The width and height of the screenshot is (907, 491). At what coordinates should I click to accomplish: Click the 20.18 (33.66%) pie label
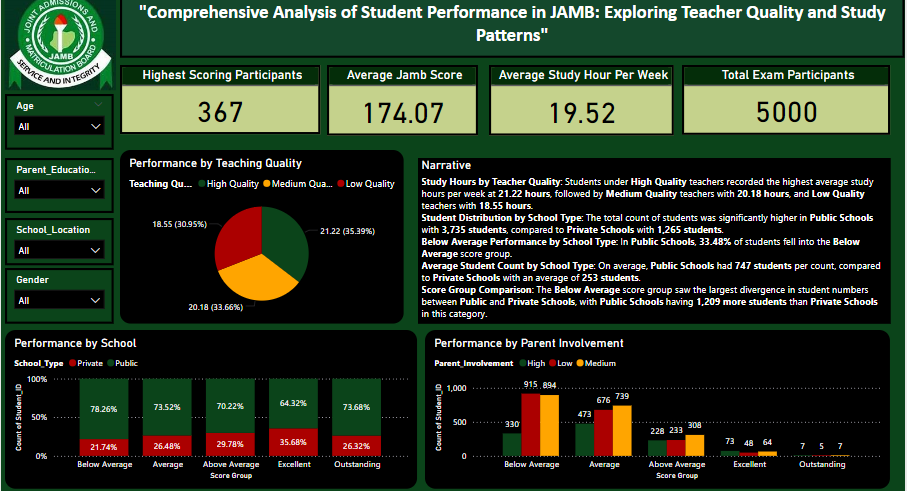[215, 307]
